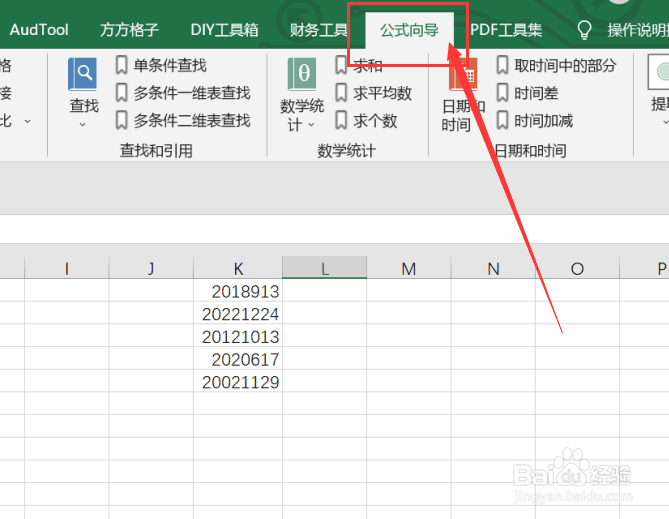The image size is (669, 519).
Task: Choose 求平均数 command
Action: [382, 93]
